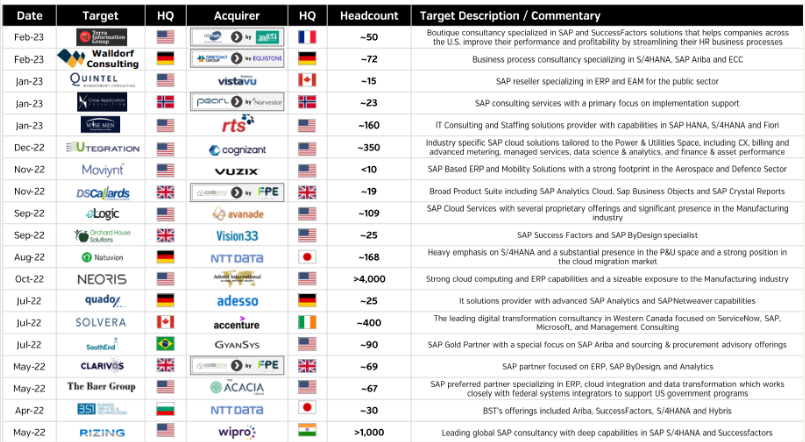The image size is (805, 442).
Task: Click the Canadian flag beside vistavu
Action: point(307,80)
